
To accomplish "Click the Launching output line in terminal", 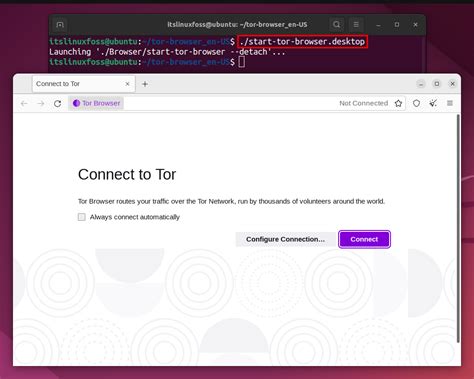I will (167, 52).
